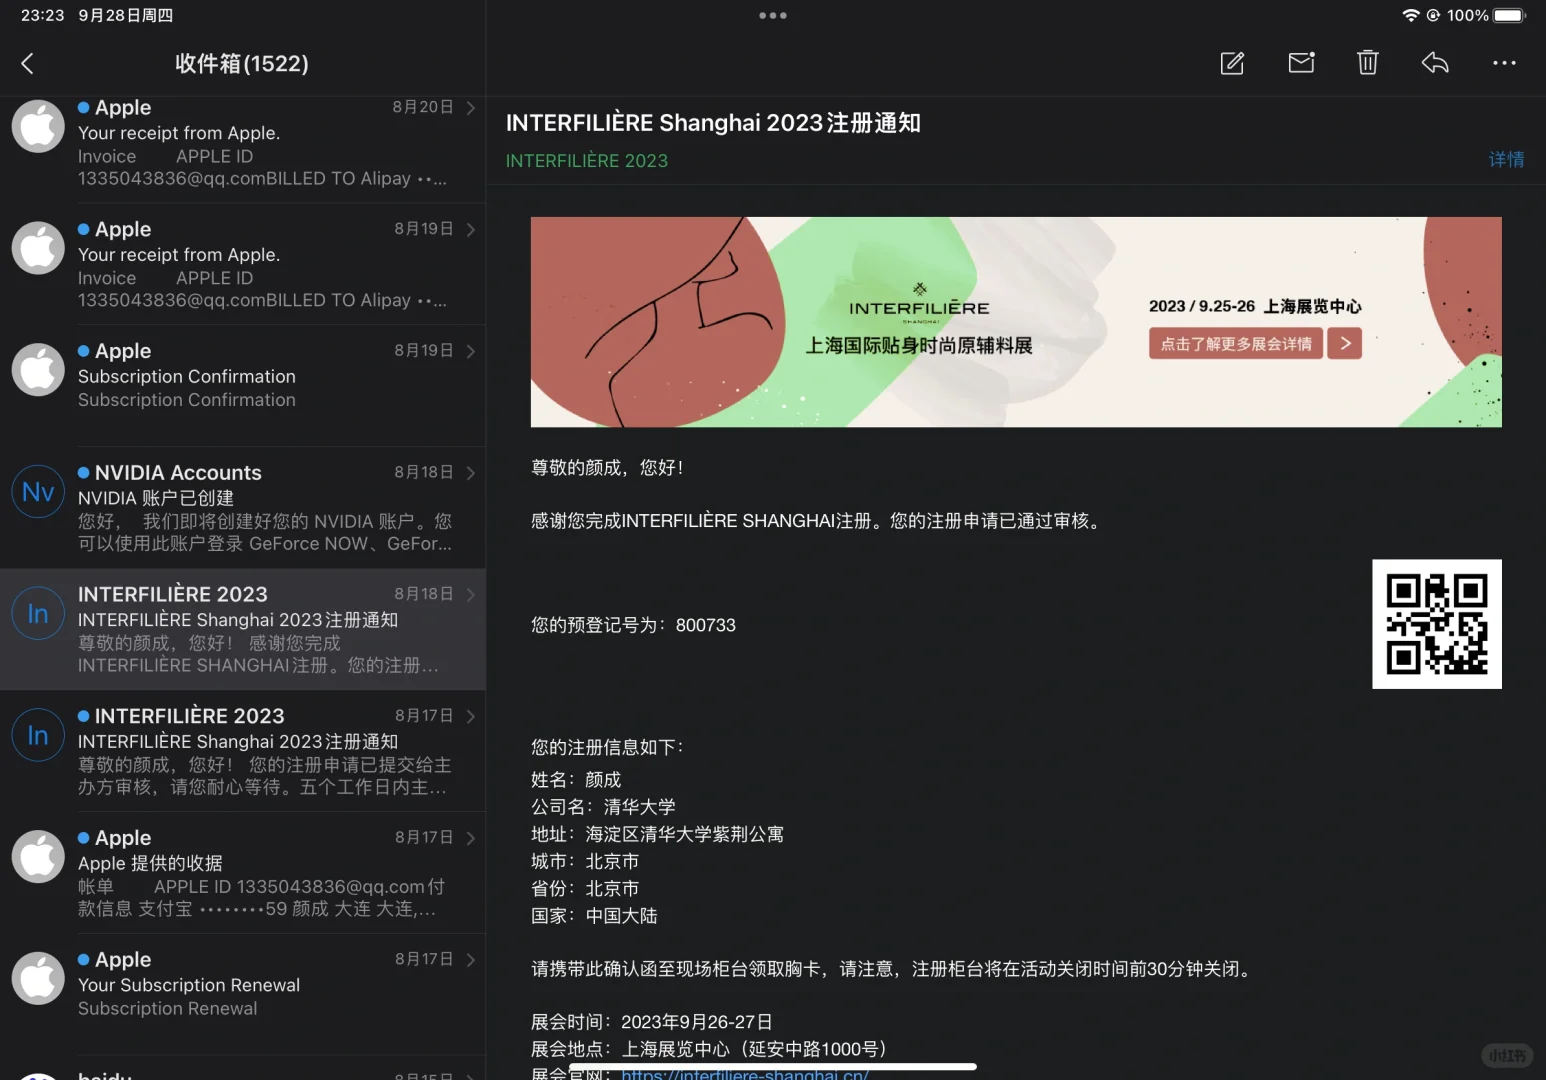
Task: Open the 8月20日 Apple receipt via its chevron
Action: 469,107
